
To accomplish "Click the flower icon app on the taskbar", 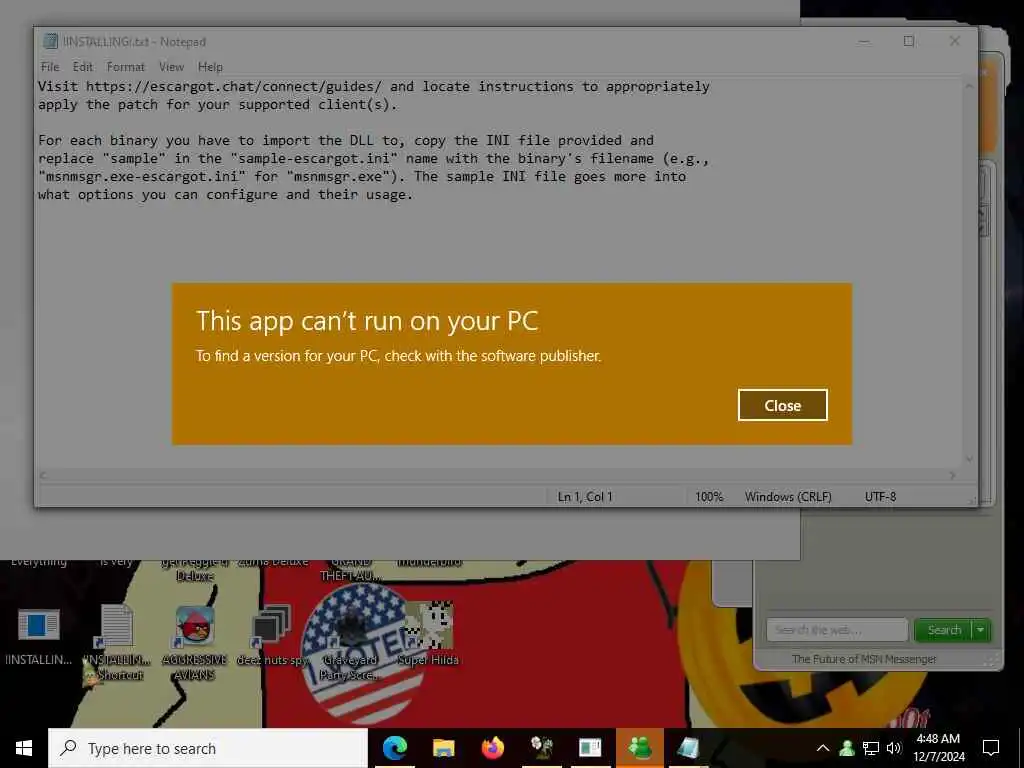I will click(x=541, y=748).
